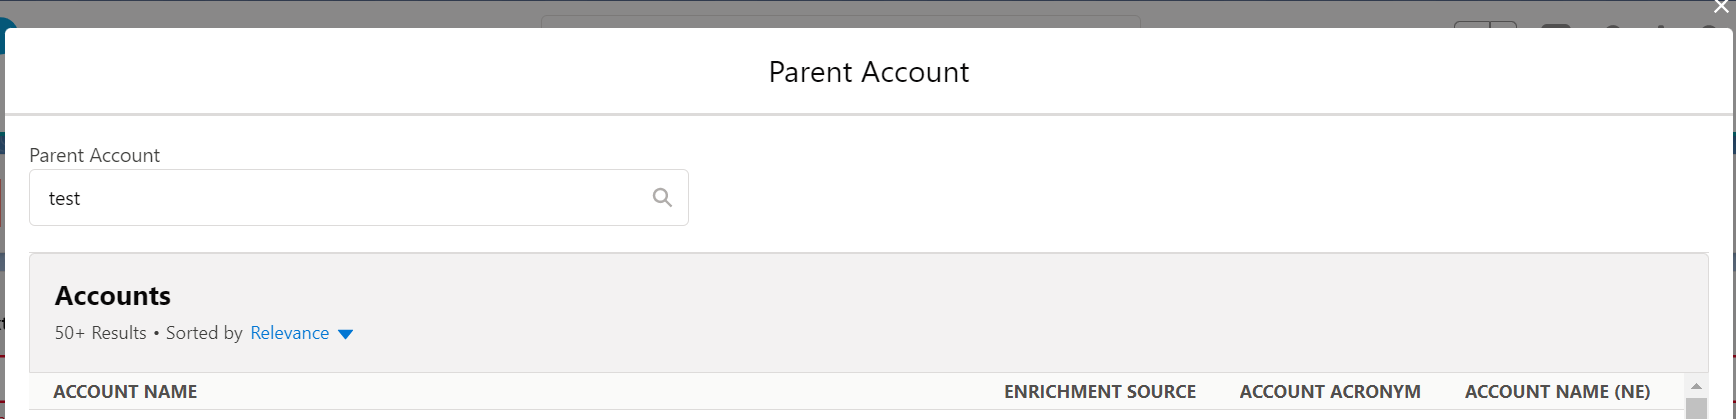This screenshot has width=1736, height=419.
Task: Sort by Account Name column header
Action: pyautogui.click(x=125, y=392)
